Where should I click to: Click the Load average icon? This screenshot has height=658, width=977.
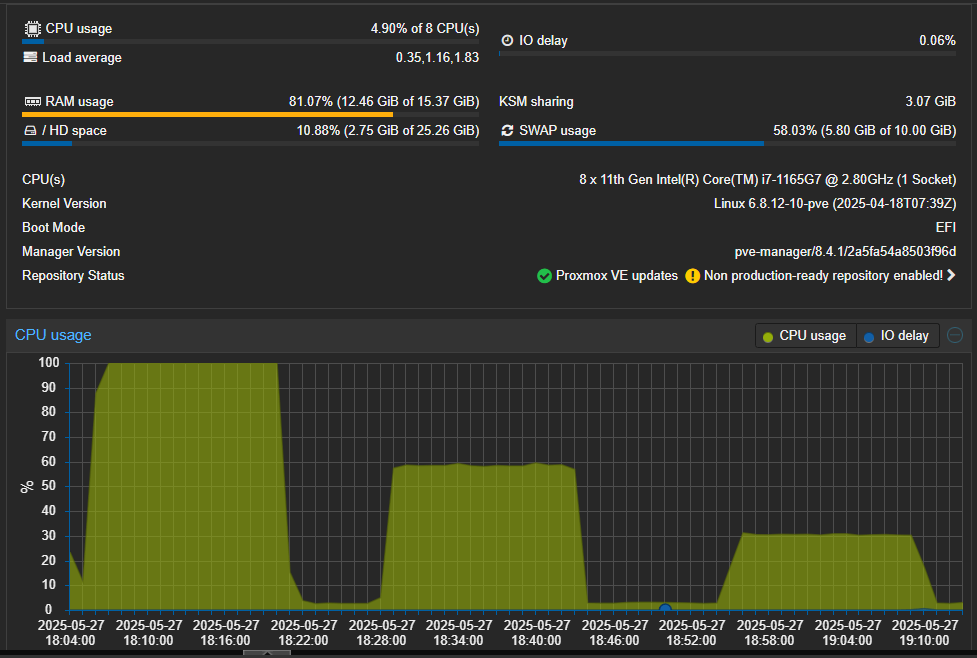(31, 57)
